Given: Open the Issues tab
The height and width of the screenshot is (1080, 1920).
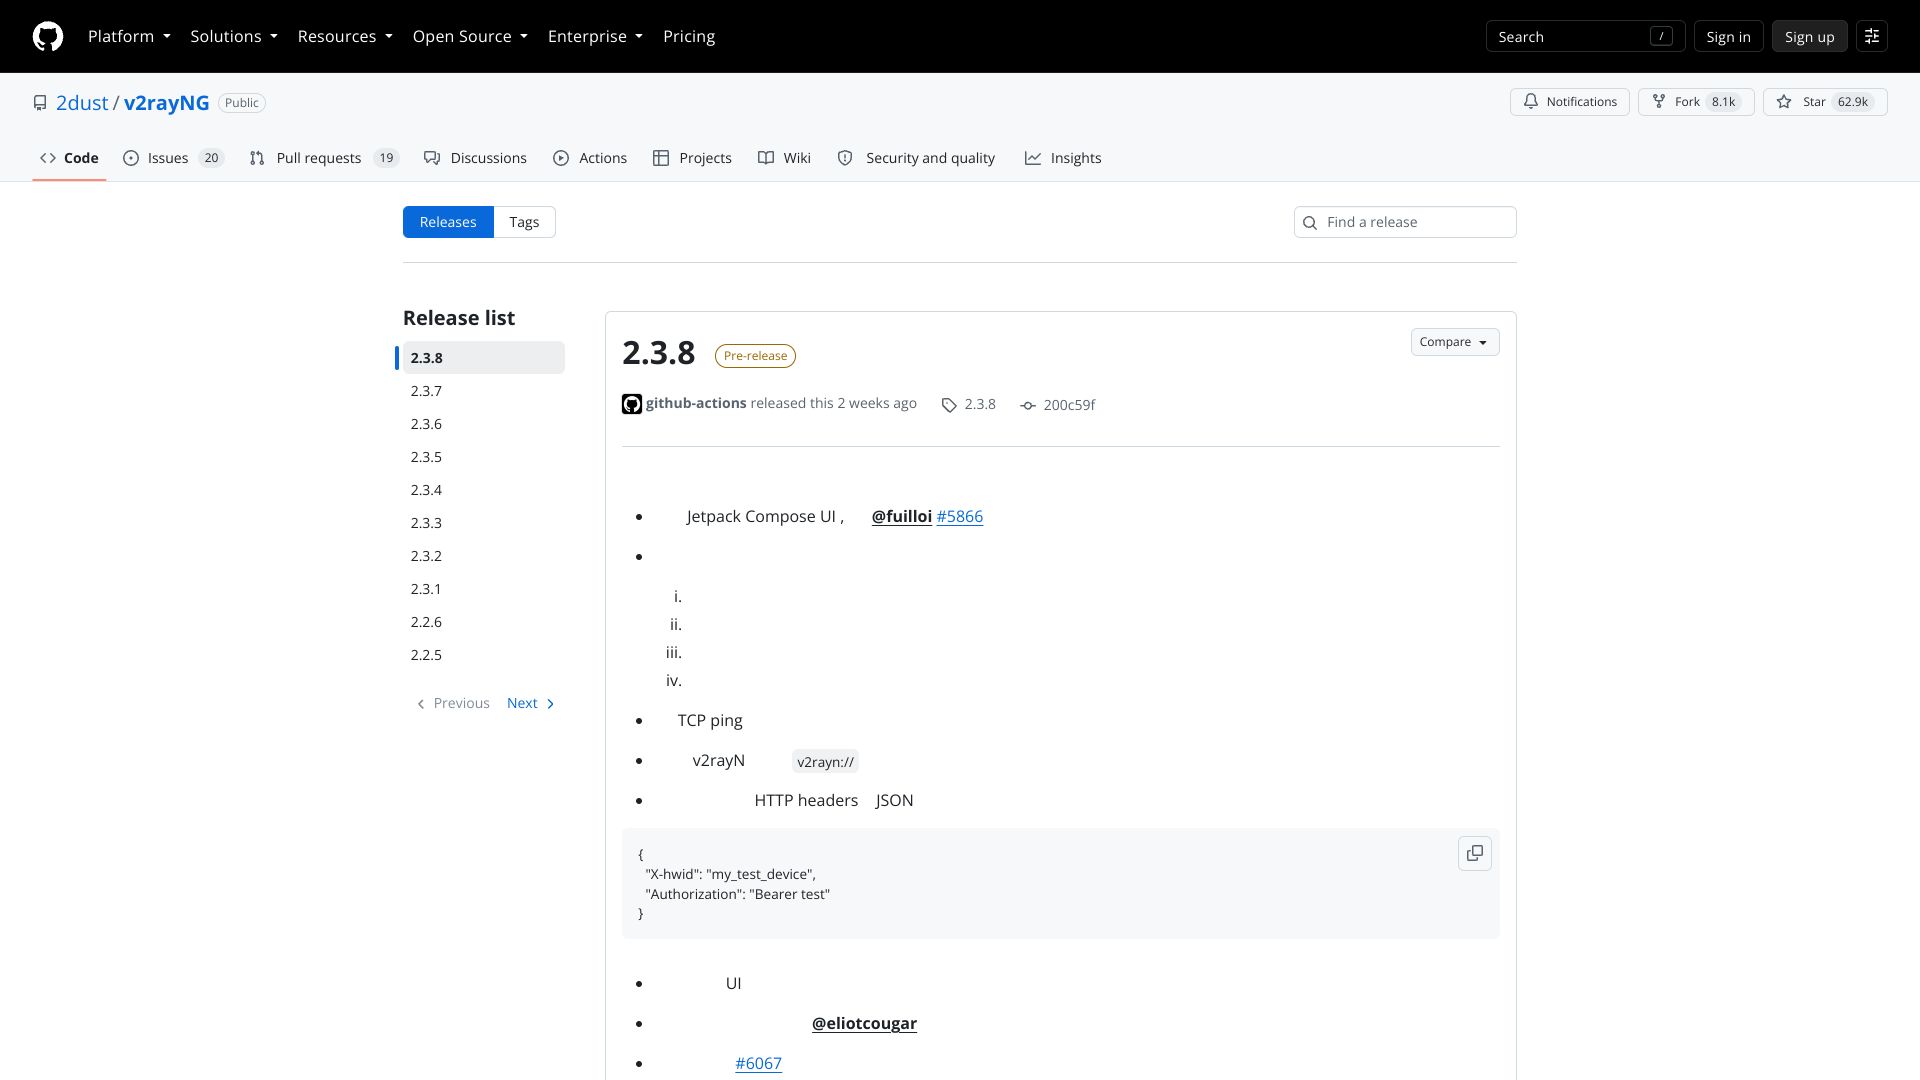Looking at the screenshot, I should click(173, 158).
